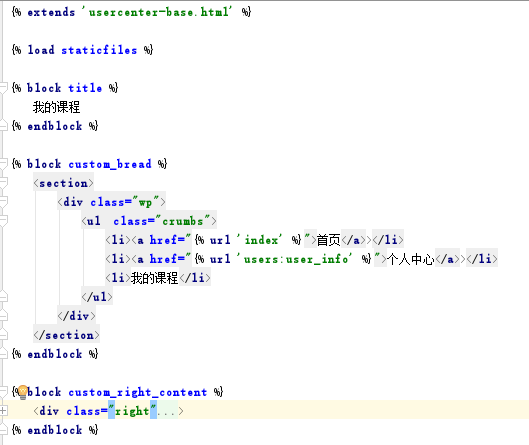Image resolution: width=529 pixels, height=445 pixels.
Task: Click the endblock after closing section tag
Action: tap(55, 354)
